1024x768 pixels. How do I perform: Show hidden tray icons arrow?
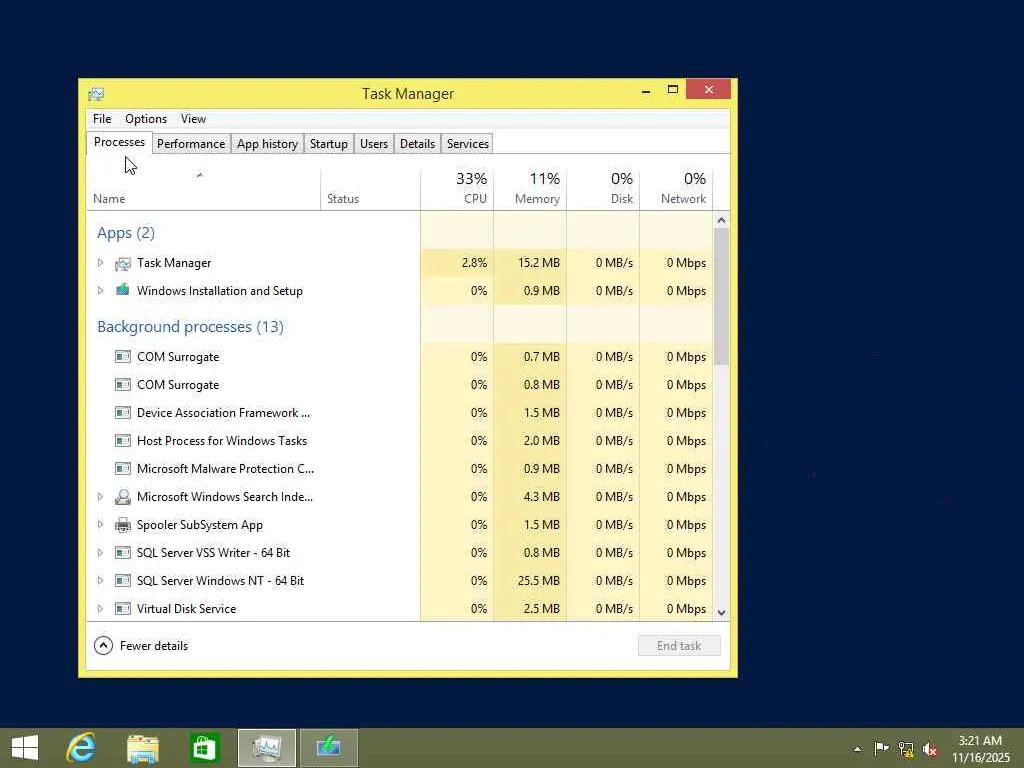[x=857, y=749]
